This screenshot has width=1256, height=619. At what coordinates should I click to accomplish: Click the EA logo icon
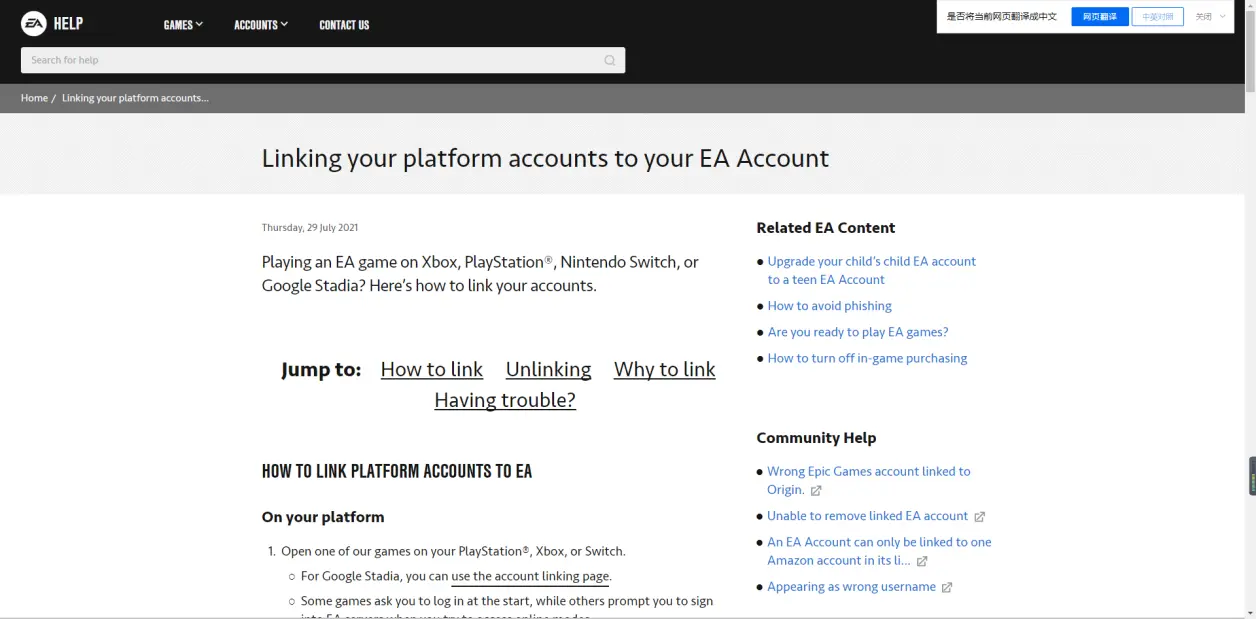pyautogui.click(x=34, y=24)
